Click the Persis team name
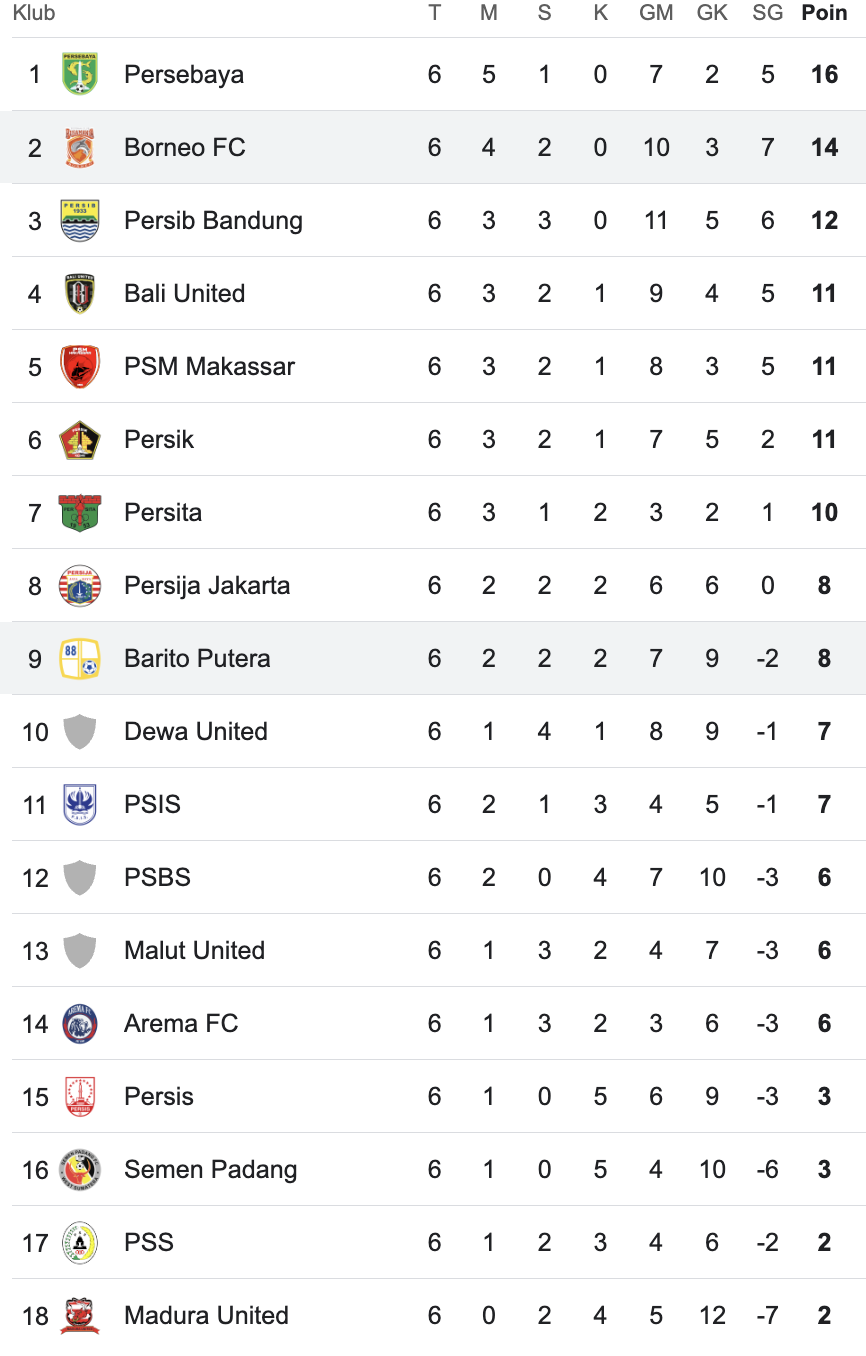 (159, 1096)
